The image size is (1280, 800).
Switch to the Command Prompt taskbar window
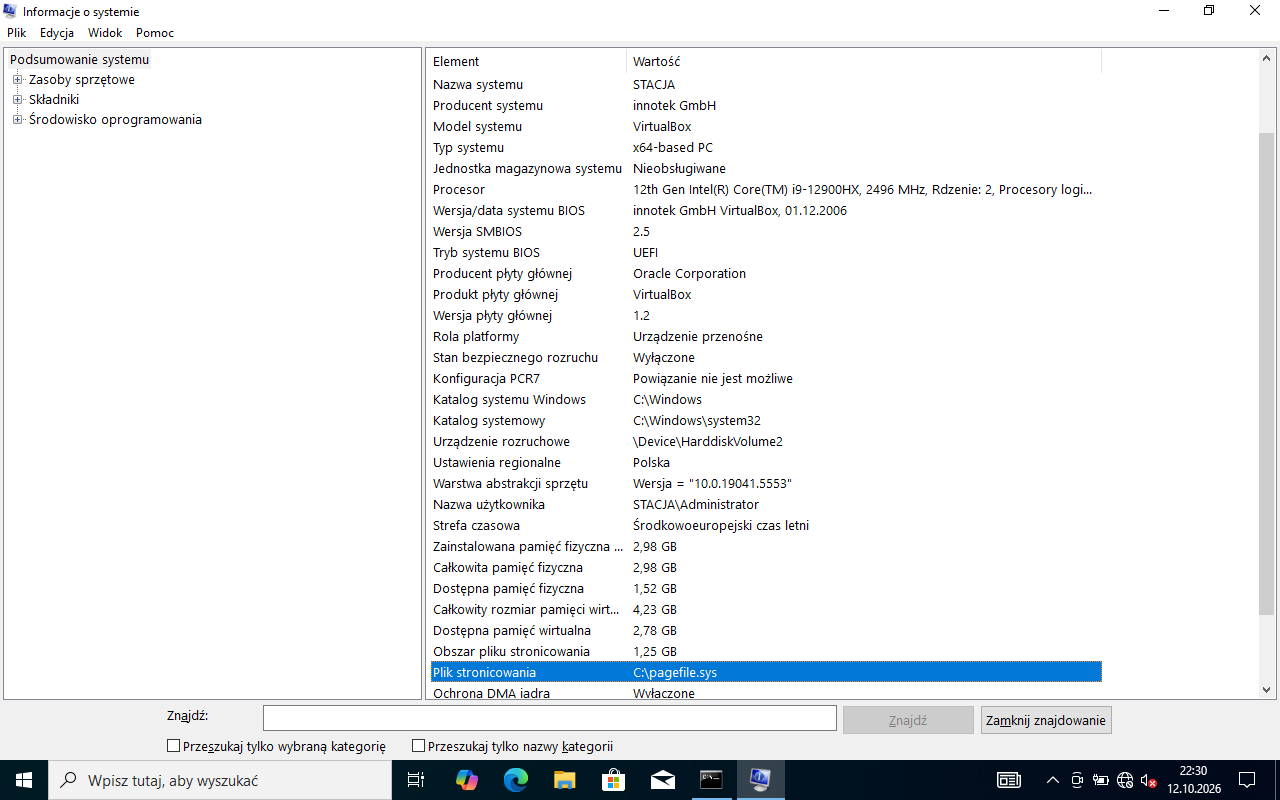[x=711, y=780]
